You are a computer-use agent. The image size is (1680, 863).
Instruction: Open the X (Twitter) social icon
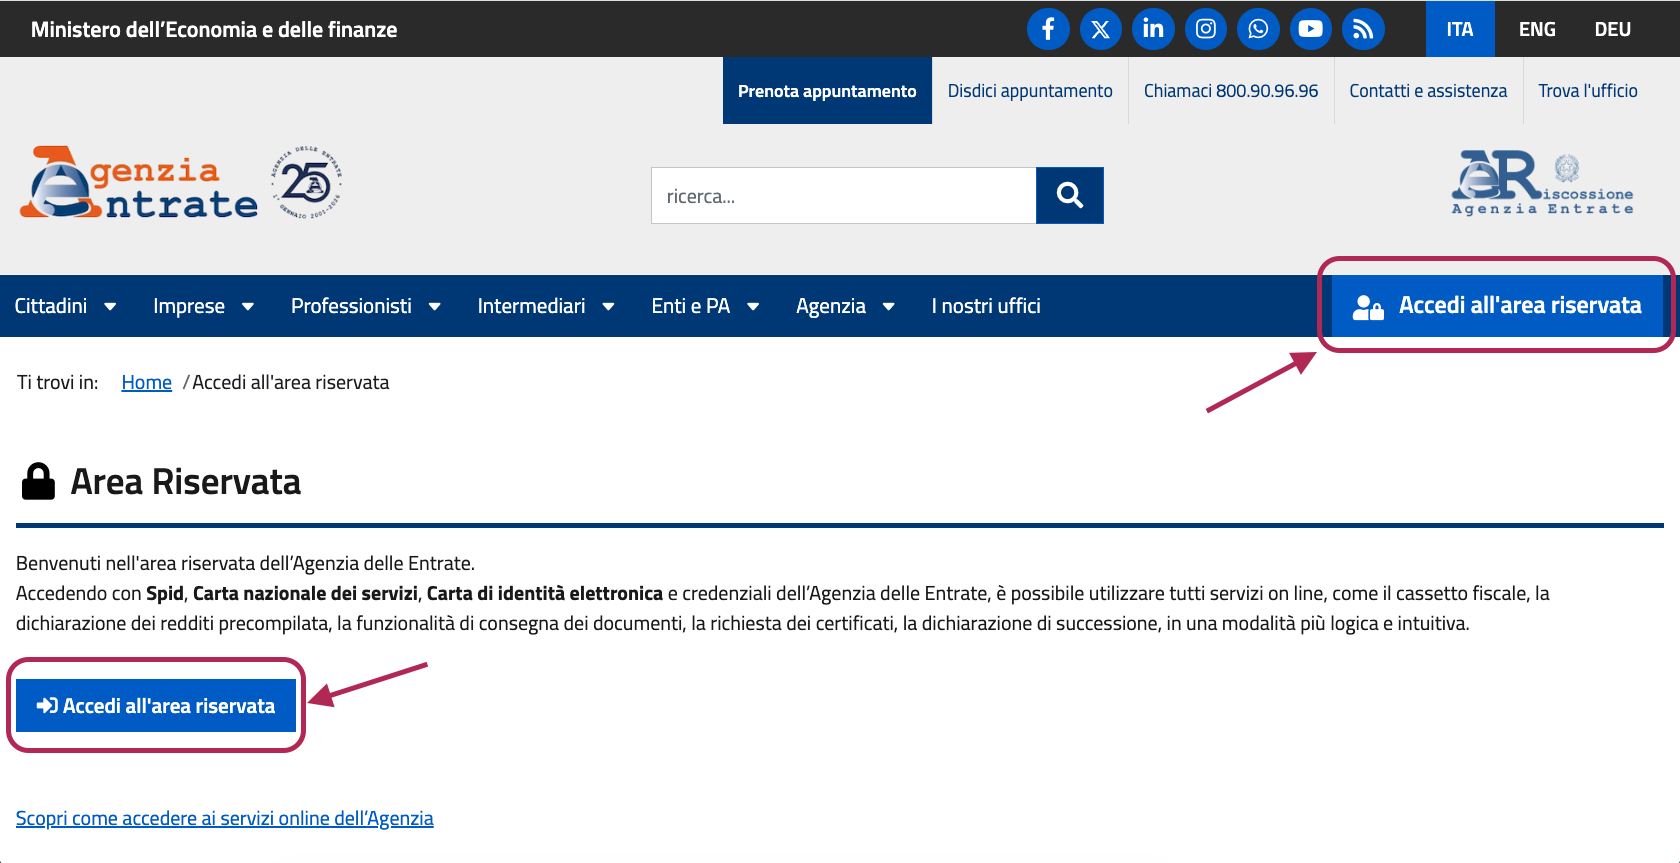pos(1101,29)
